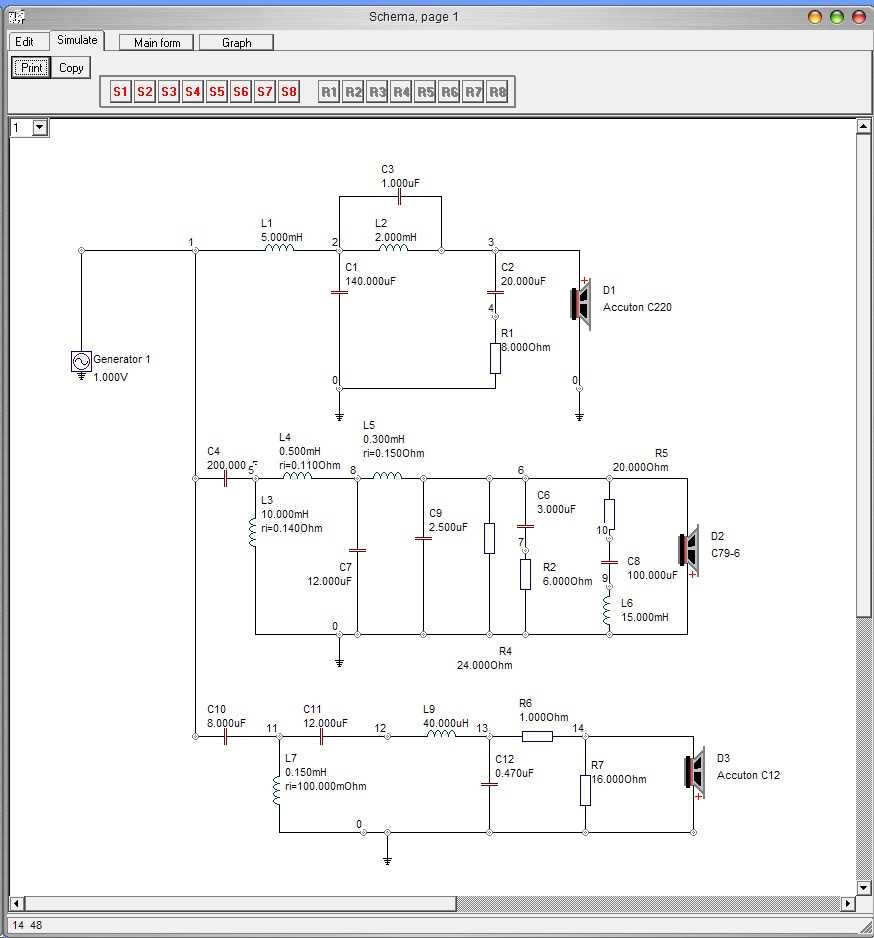This screenshot has height=938, width=874.
Task: Select the L6 15.000mH inductor symbol
Action: (x=607, y=610)
